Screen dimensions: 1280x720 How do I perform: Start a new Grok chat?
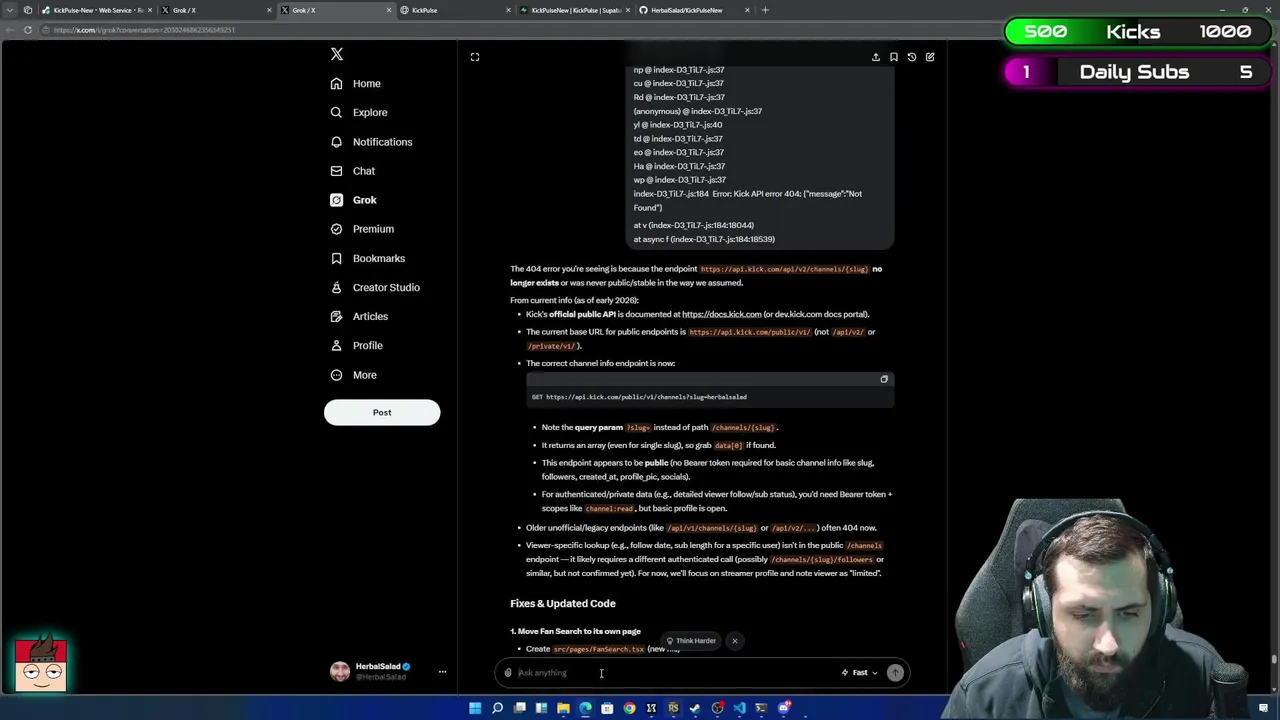pyautogui.click(x=929, y=57)
